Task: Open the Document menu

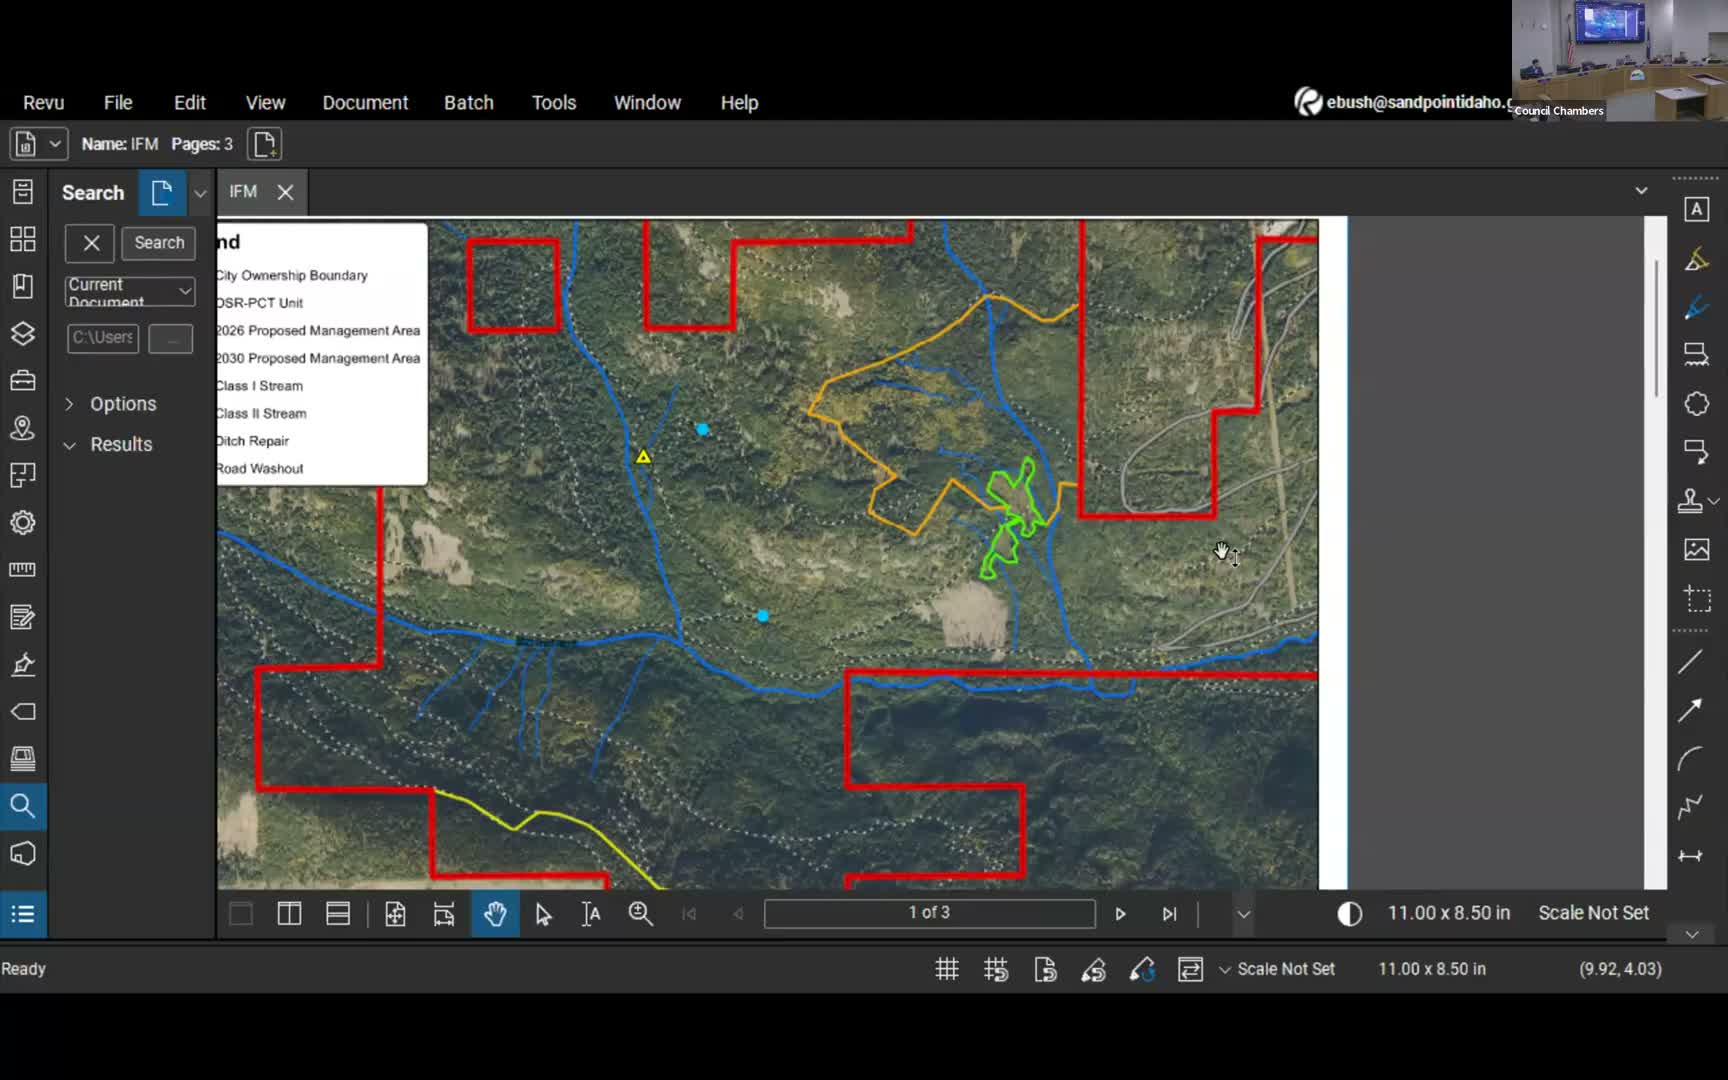Action: pos(365,103)
